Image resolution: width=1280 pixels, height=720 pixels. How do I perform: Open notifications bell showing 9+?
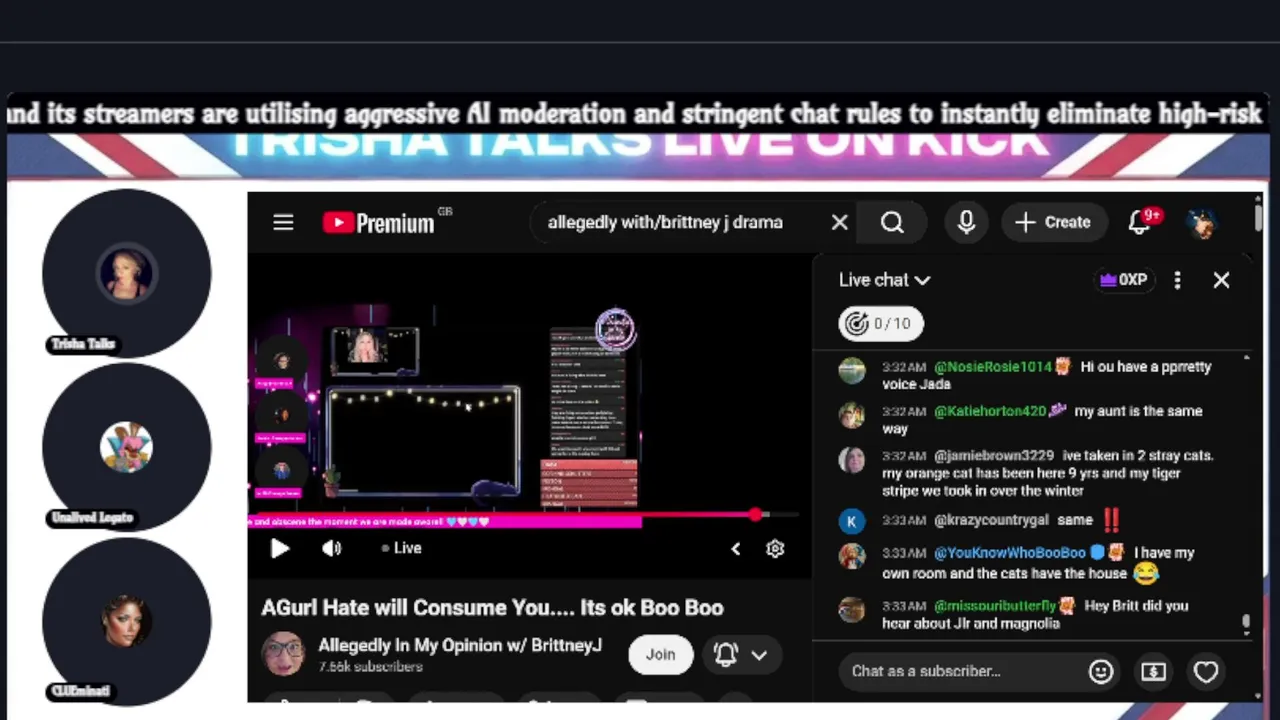[x=1142, y=222]
